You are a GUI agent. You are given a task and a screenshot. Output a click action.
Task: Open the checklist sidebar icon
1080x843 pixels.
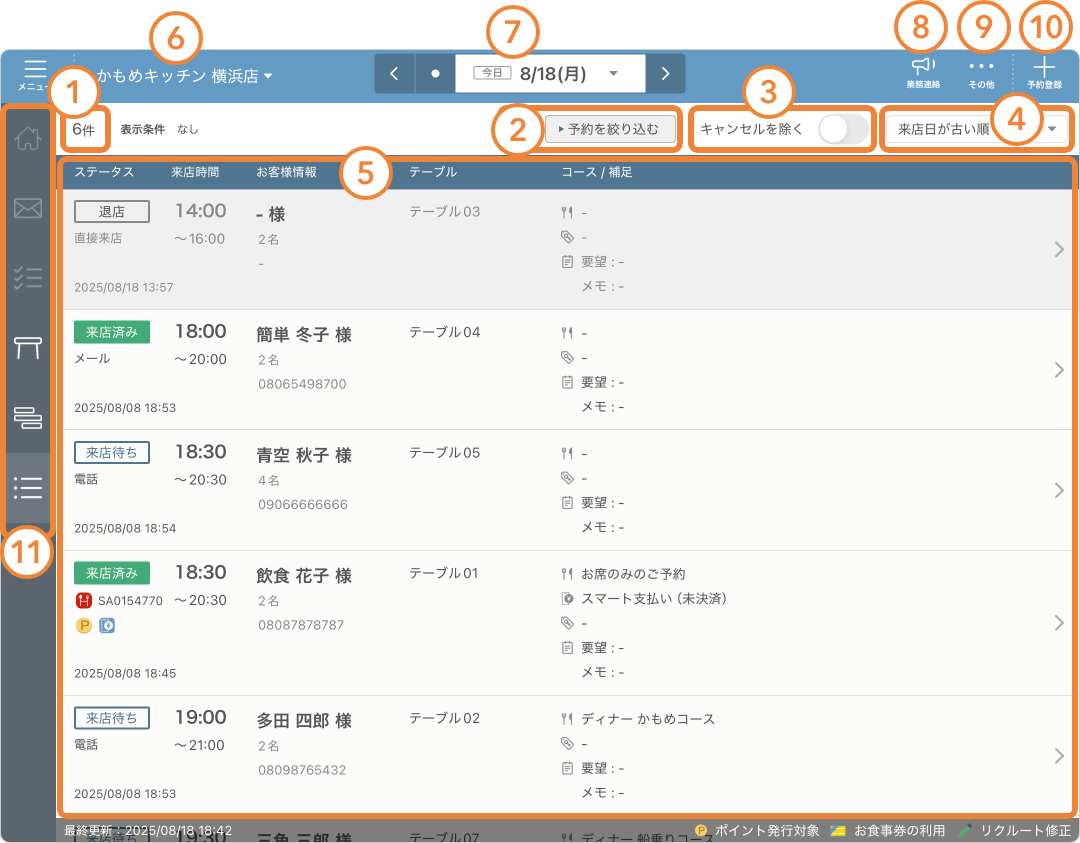click(x=28, y=278)
